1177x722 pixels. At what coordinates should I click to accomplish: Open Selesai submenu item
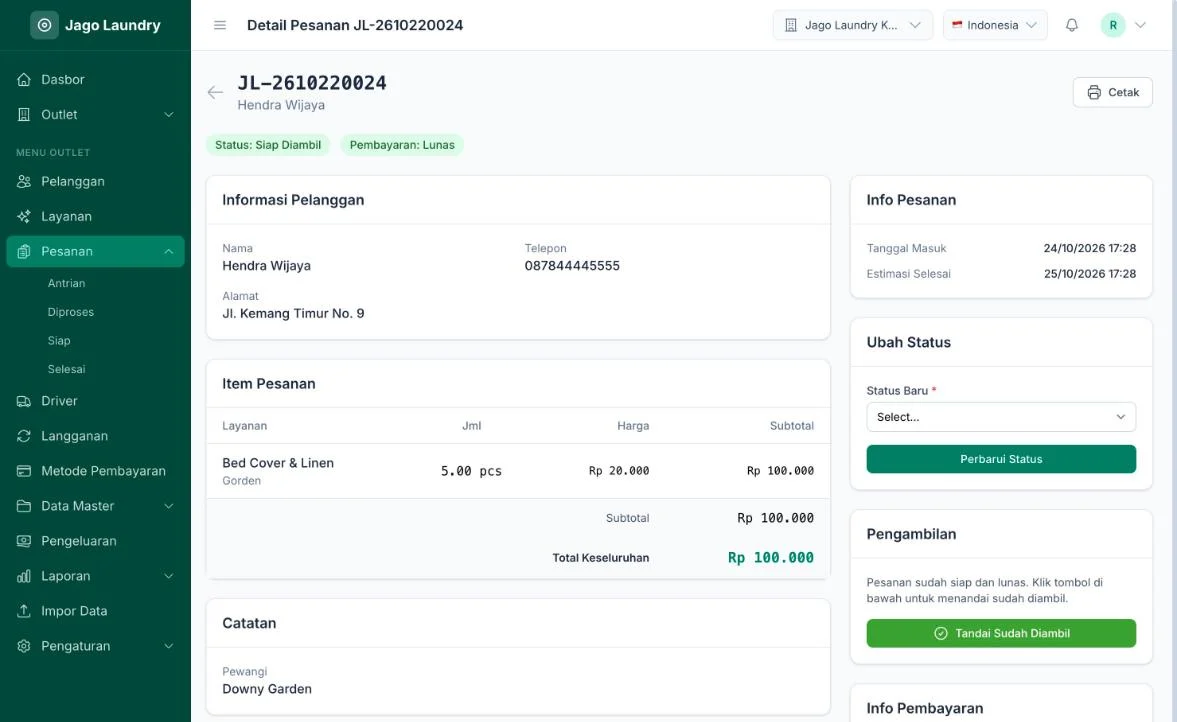(67, 369)
